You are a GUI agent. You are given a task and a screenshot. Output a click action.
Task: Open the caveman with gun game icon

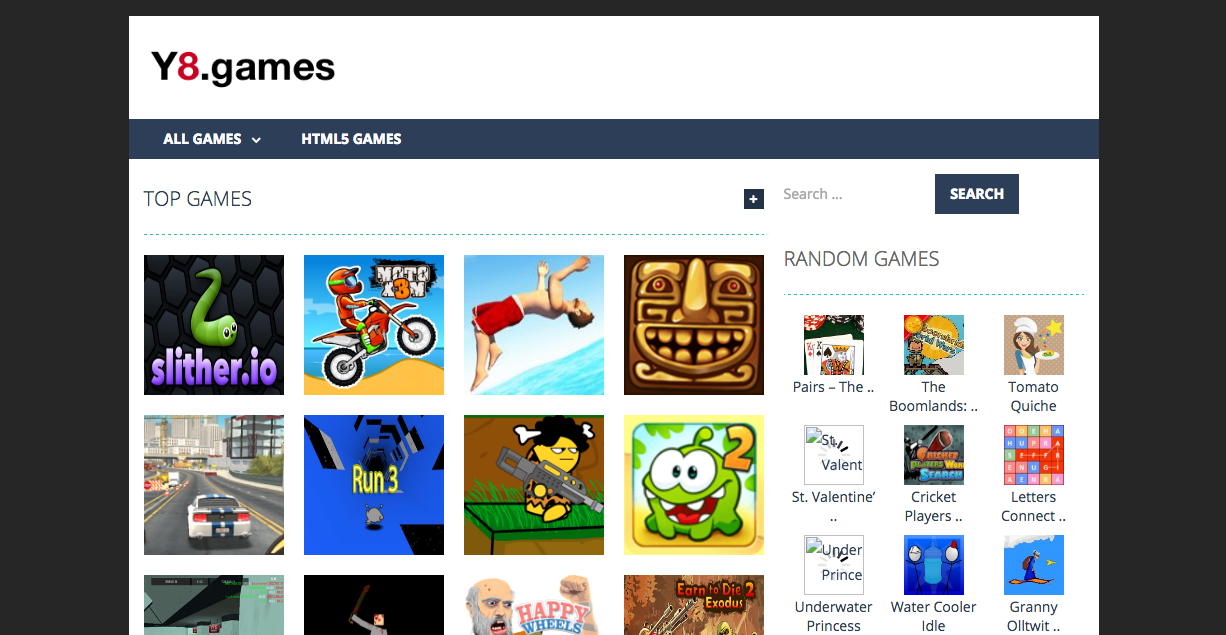534,485
